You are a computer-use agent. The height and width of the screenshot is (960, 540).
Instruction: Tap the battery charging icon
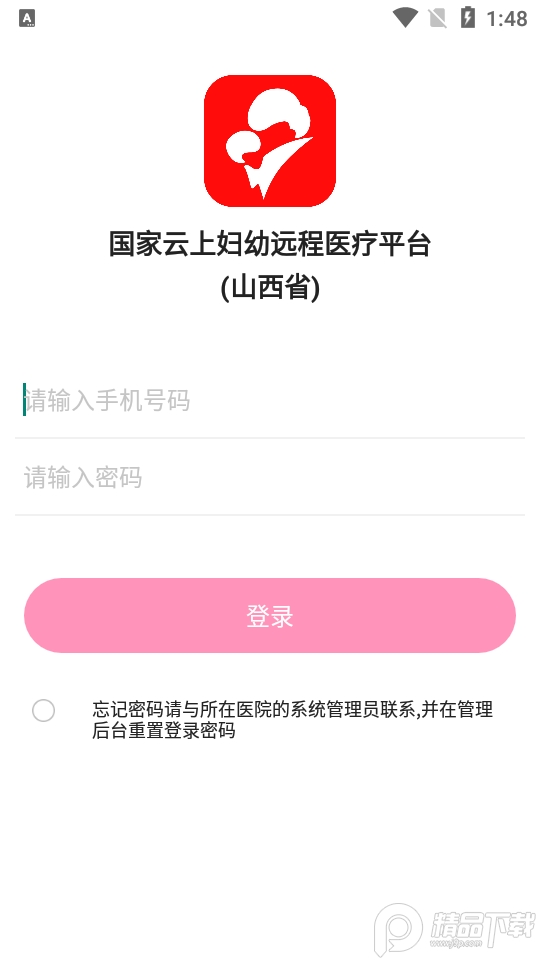click(x=467, y=17)
